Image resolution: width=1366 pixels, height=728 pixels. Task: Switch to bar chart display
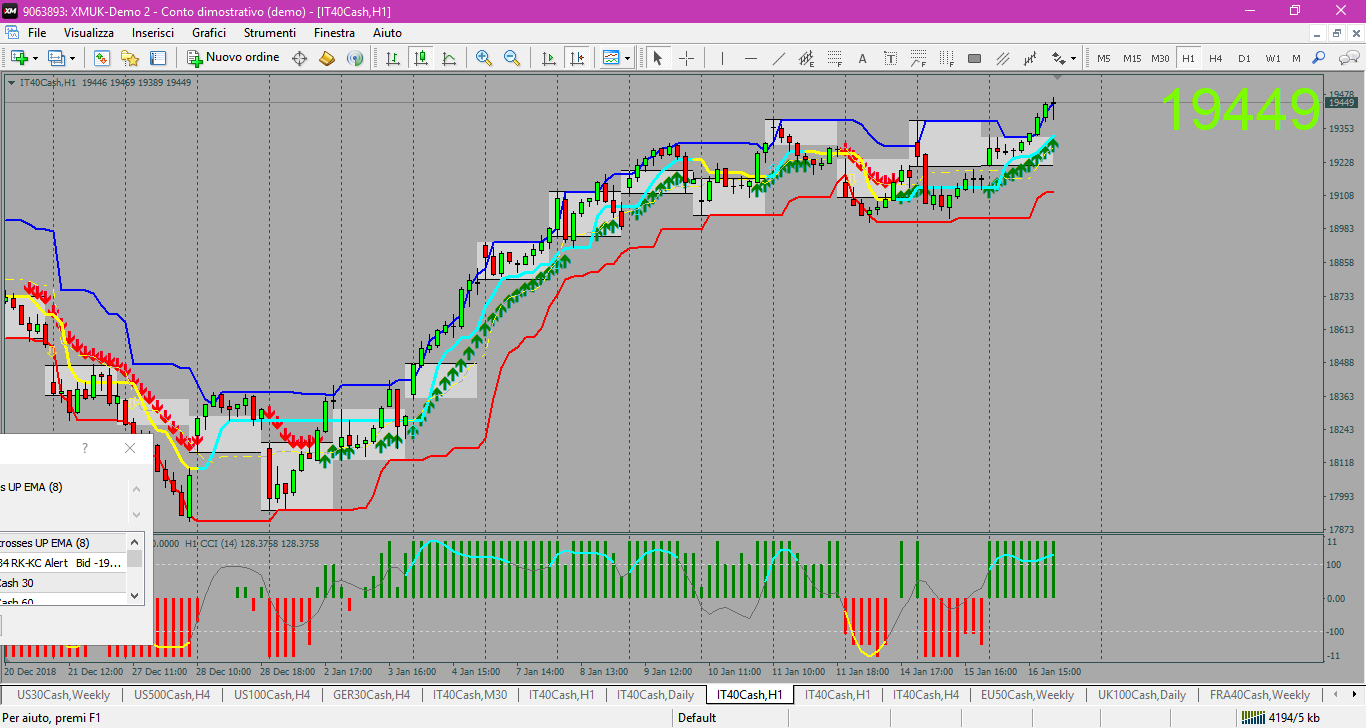pos(393,58)
